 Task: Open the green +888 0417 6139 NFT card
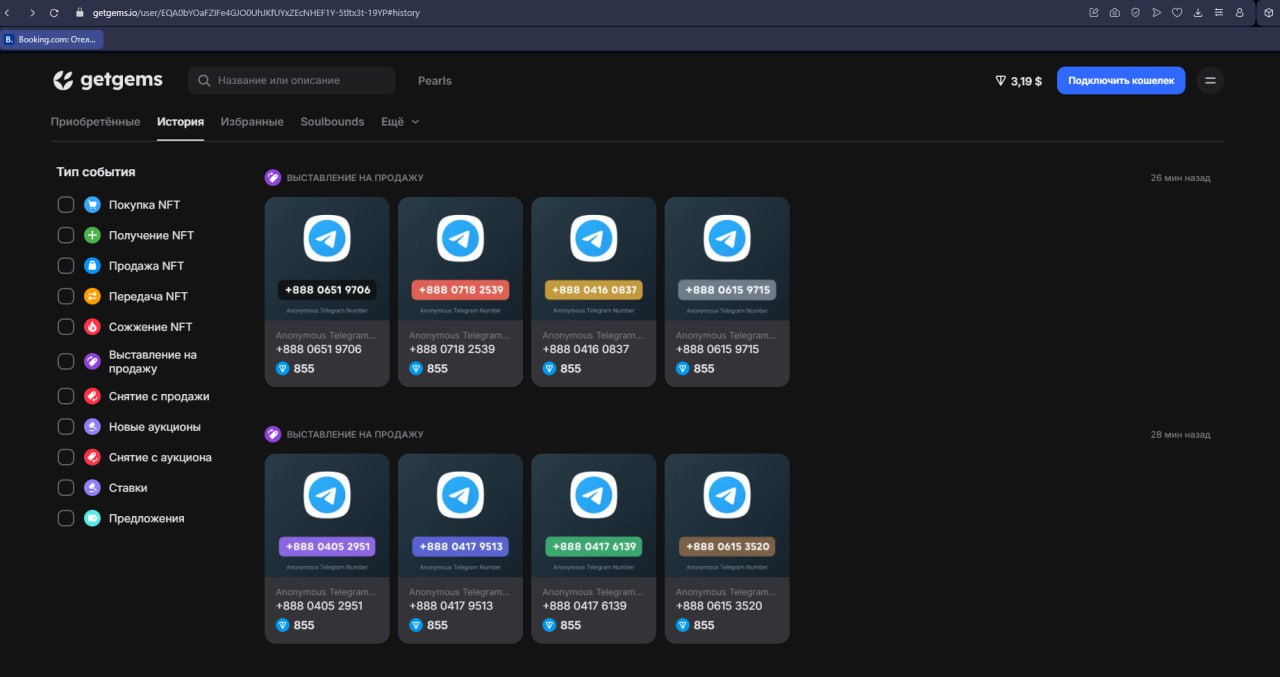point(594,548)
